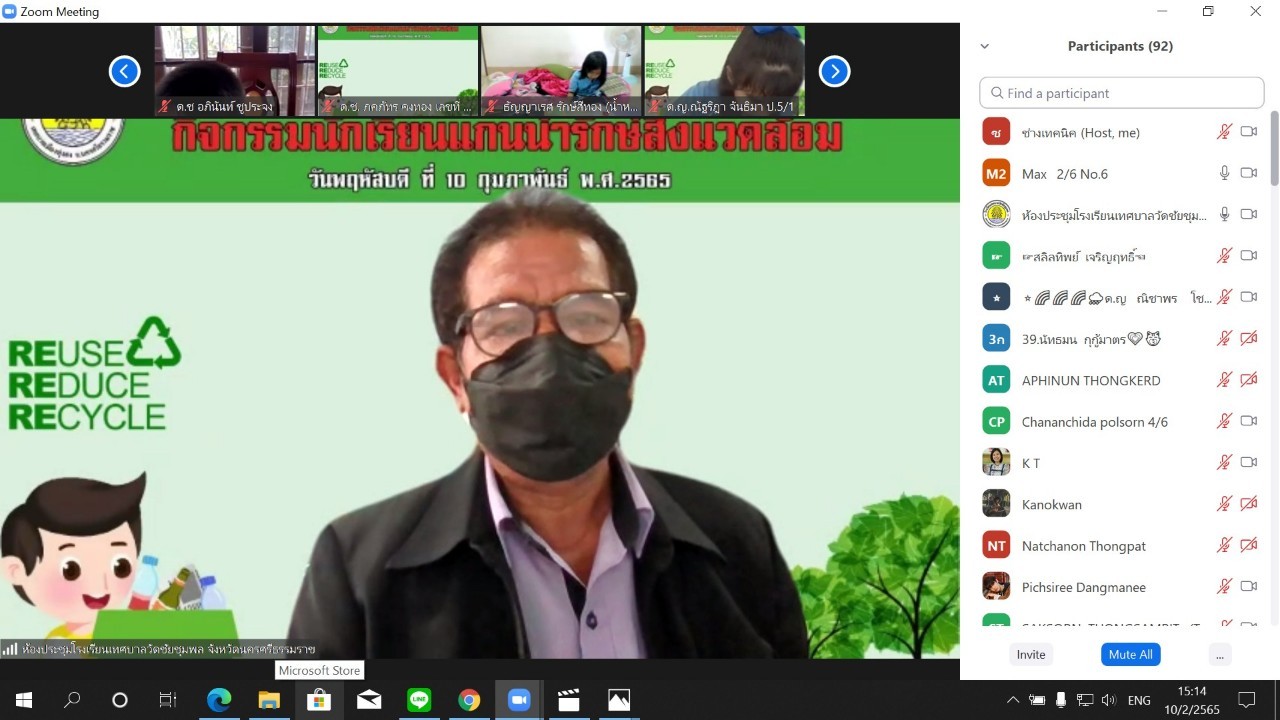Screen dimensions: 1280x720
Task: Click video camera icon next to K T
Action: click(x=1248, y=462)
